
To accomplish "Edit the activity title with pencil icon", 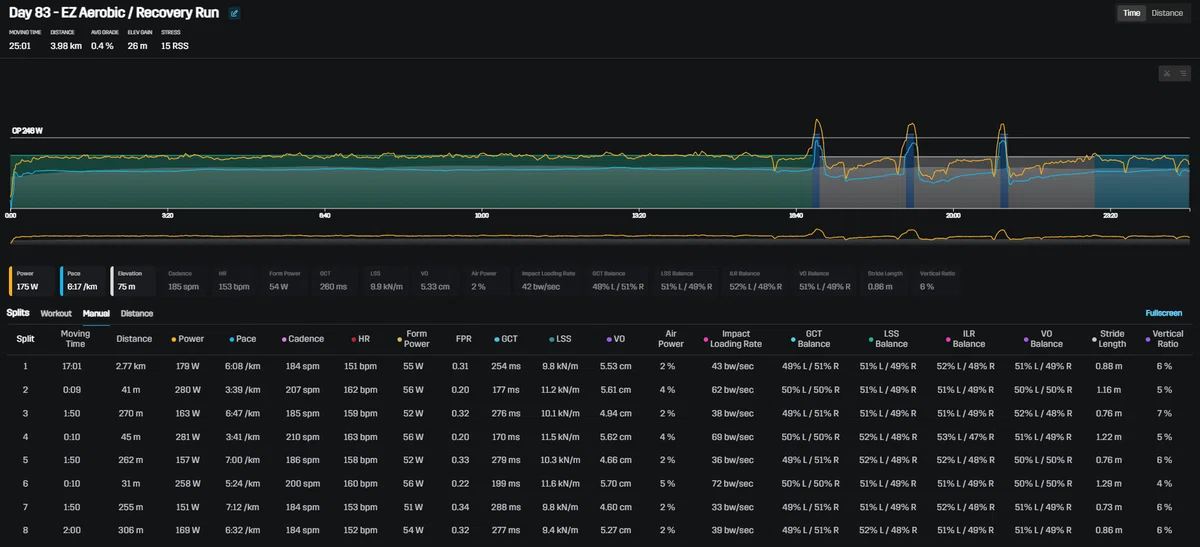I will [235, 14].
